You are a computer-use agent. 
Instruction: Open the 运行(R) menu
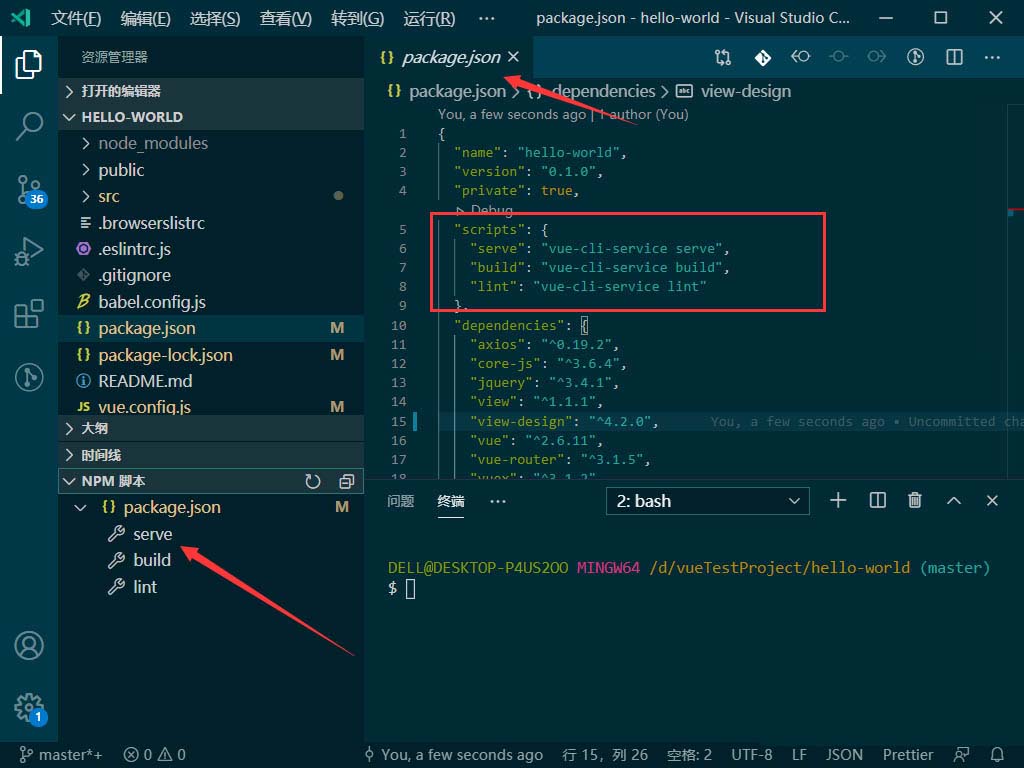(x=428, y=18)
